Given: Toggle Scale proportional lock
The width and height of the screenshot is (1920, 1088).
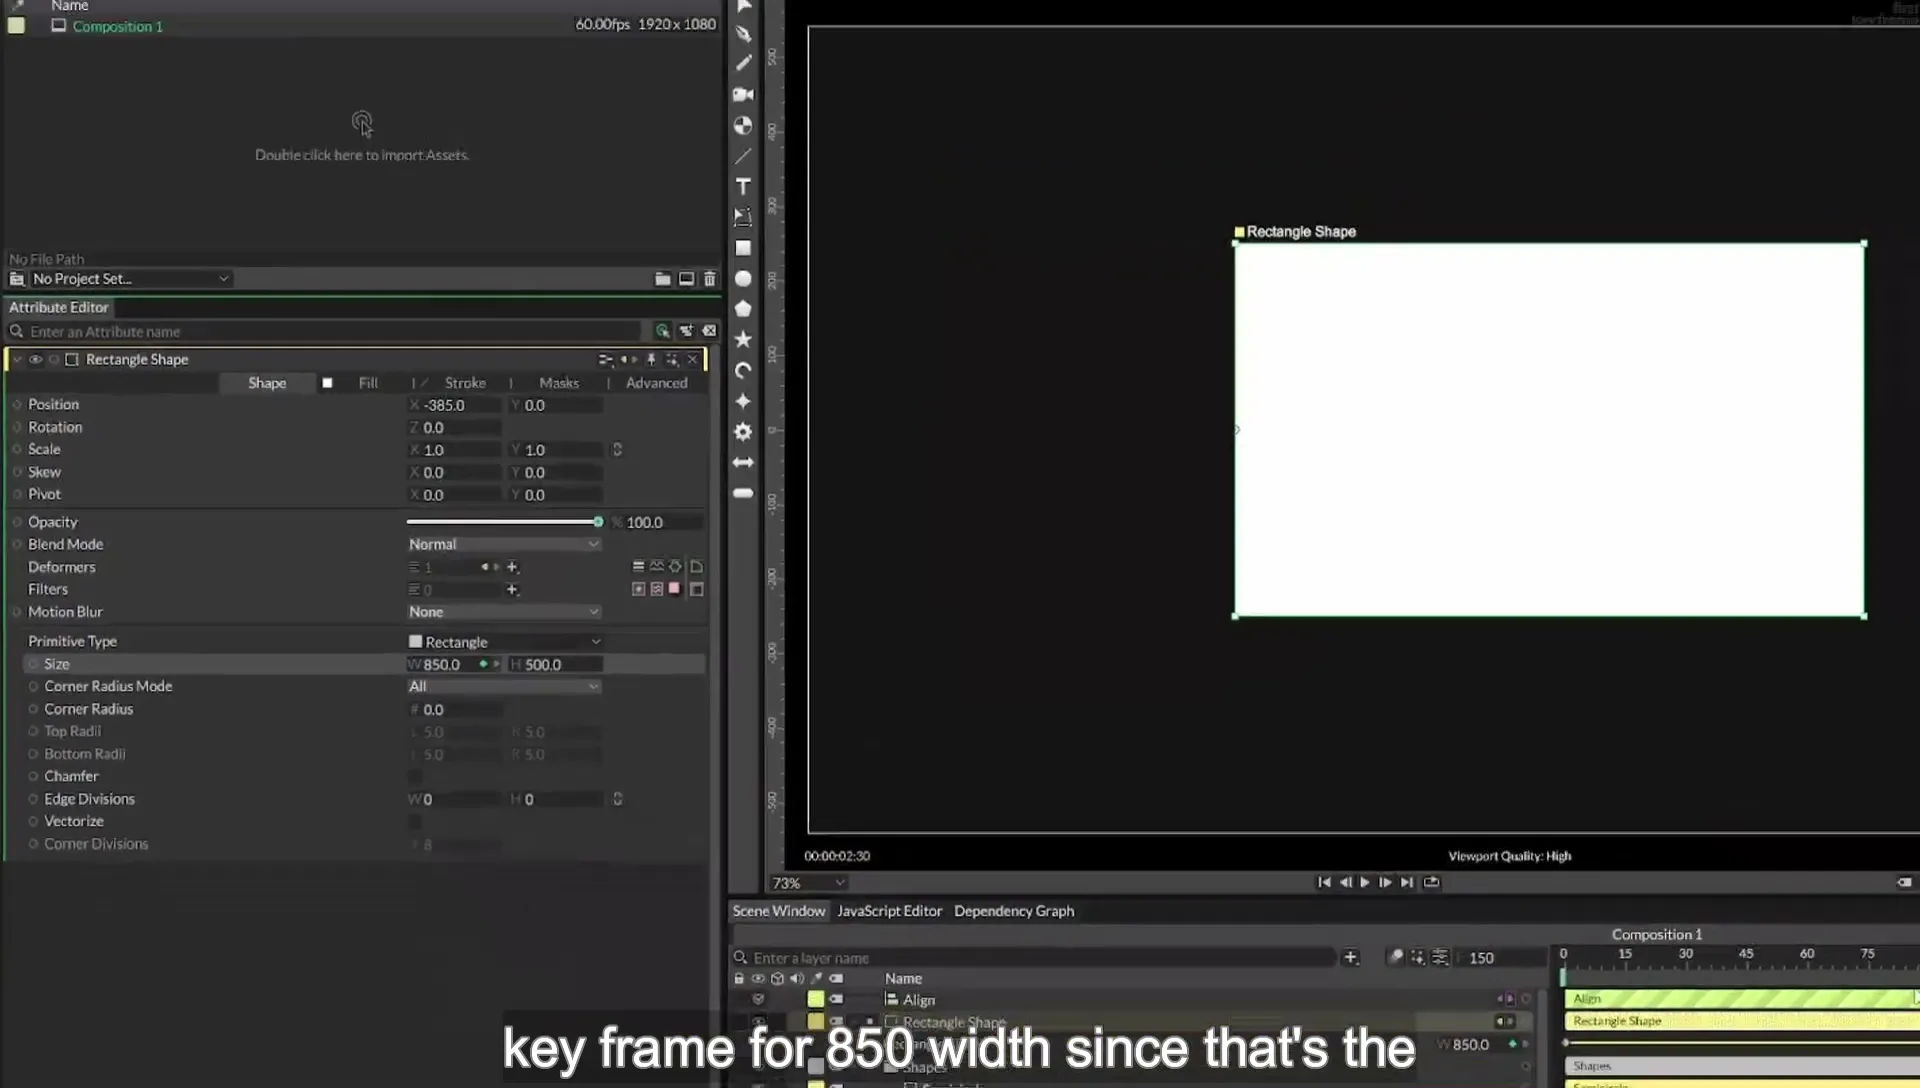Looking at the screenshot, I should (617, 450).
